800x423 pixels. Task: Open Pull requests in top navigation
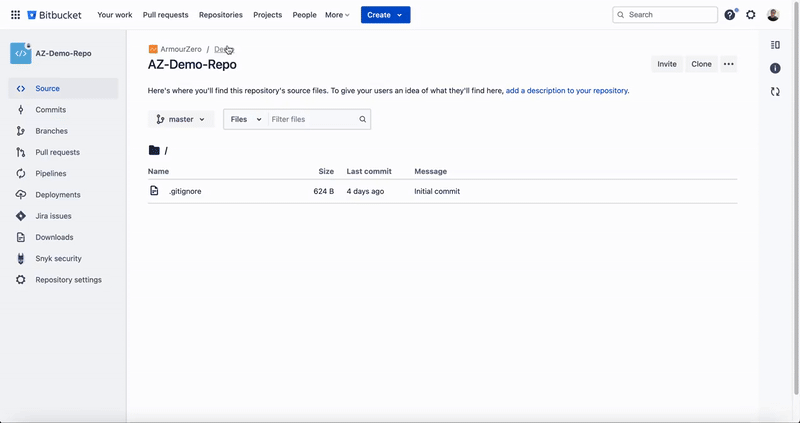tap(165, 15)
